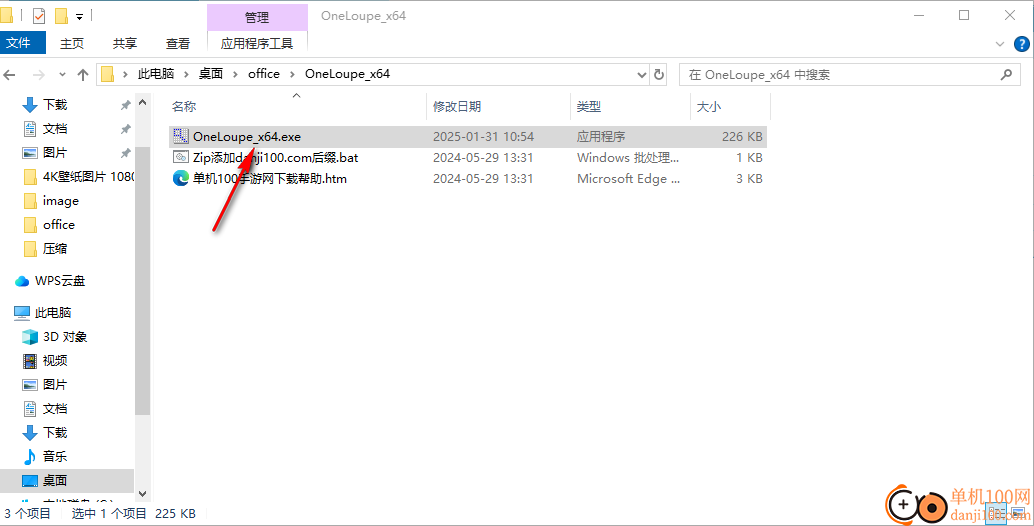Click office in the address bar
The height and width of the screenshot is (526, 1034).
tap(264, 74)
